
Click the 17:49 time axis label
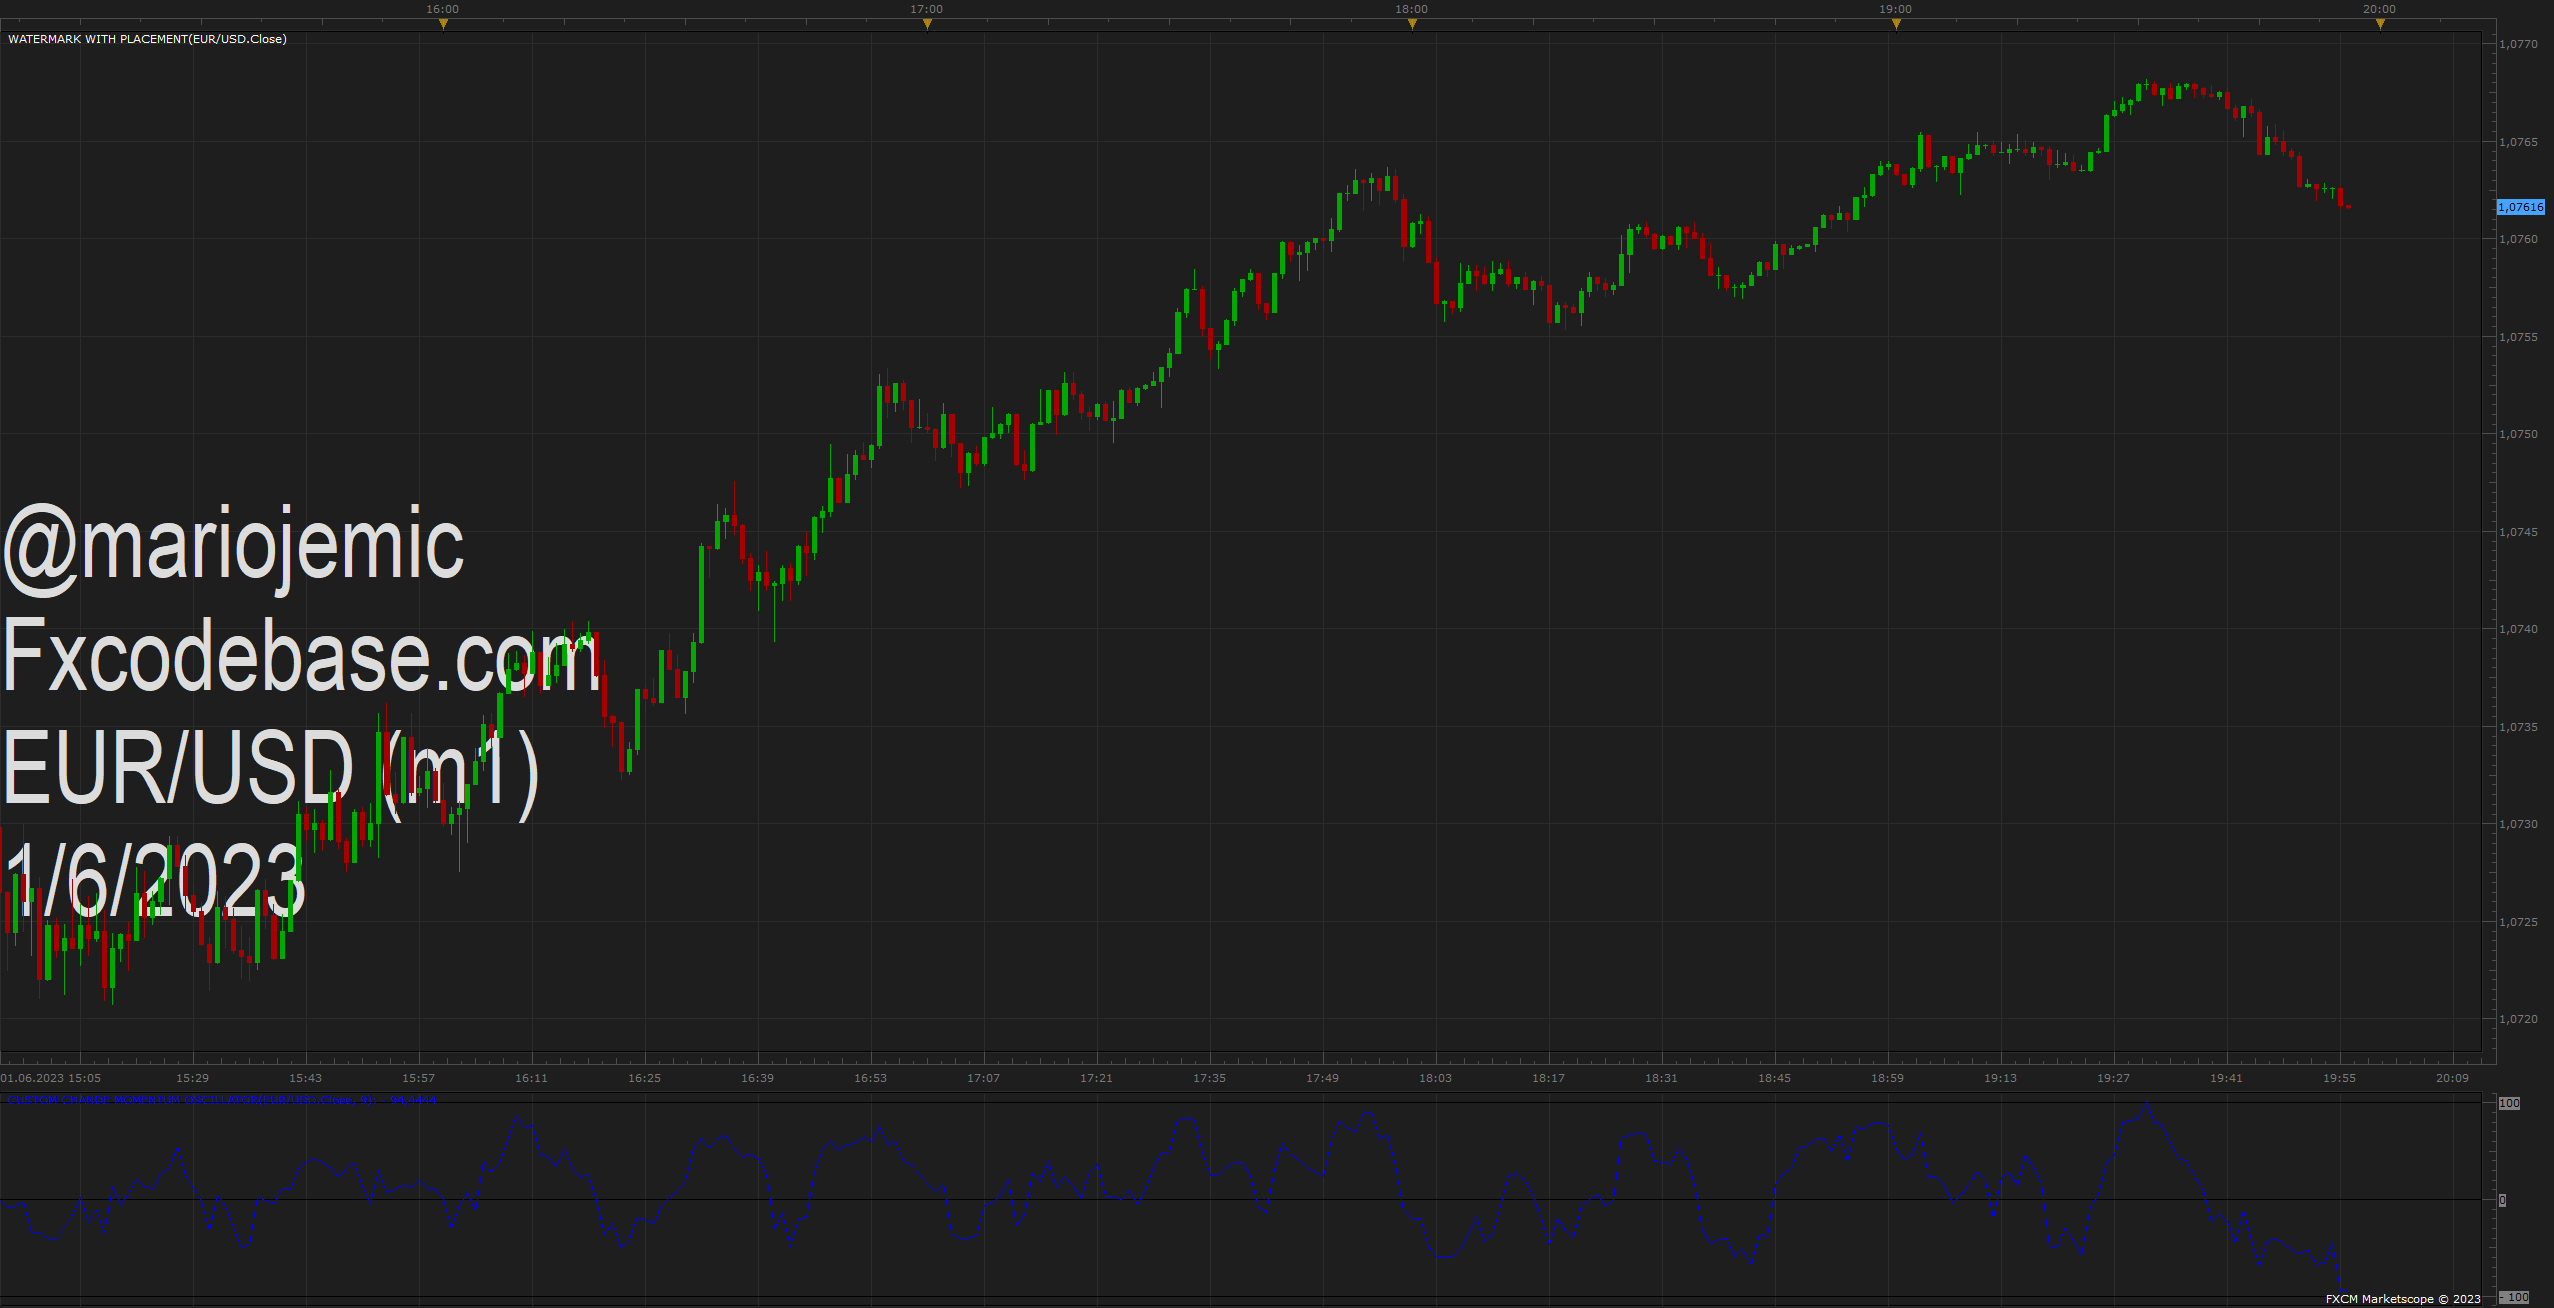pyautogui.click(x=1322, y=1078)
